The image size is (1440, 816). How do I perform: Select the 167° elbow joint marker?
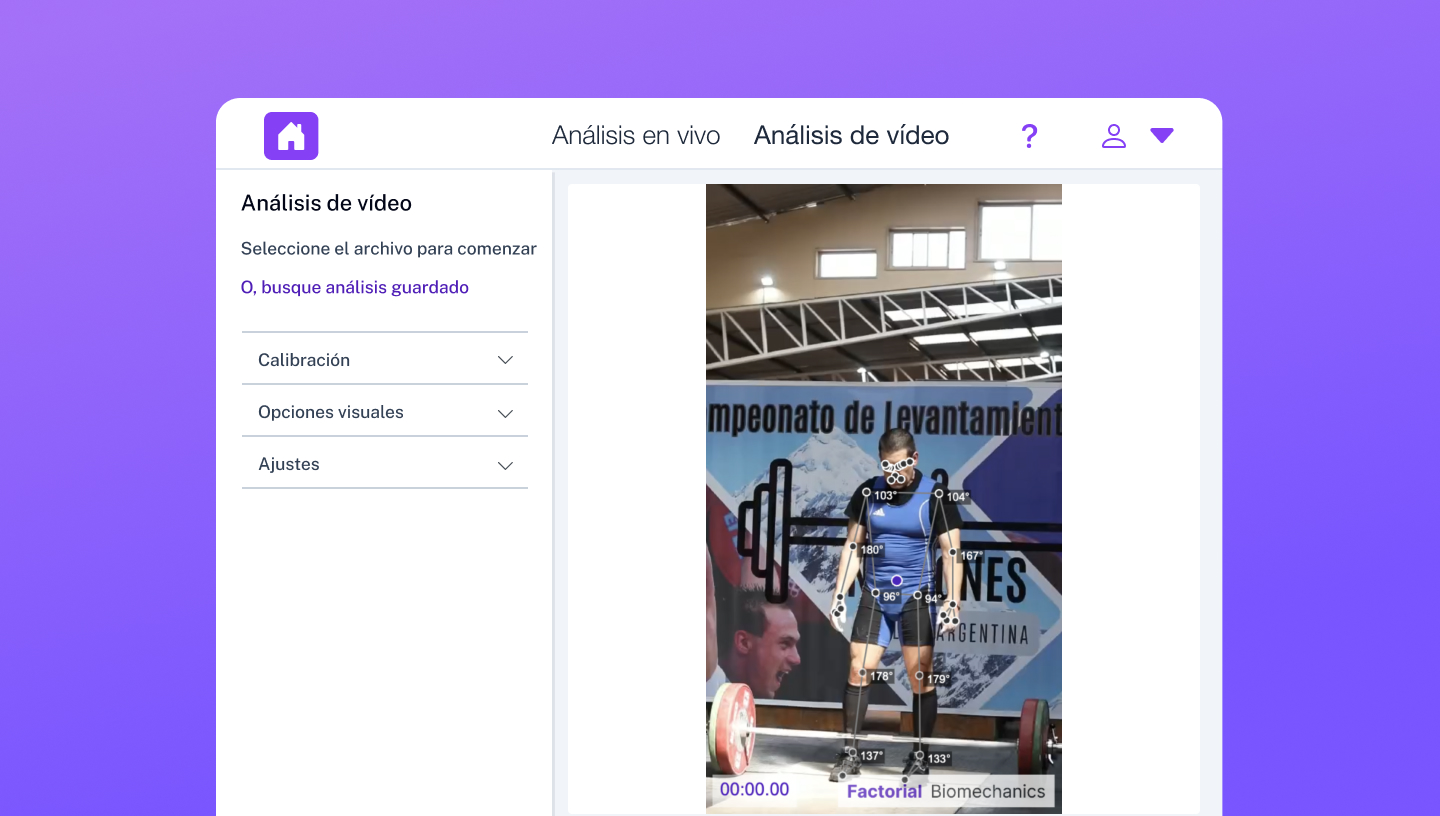[x=953, y=553]
